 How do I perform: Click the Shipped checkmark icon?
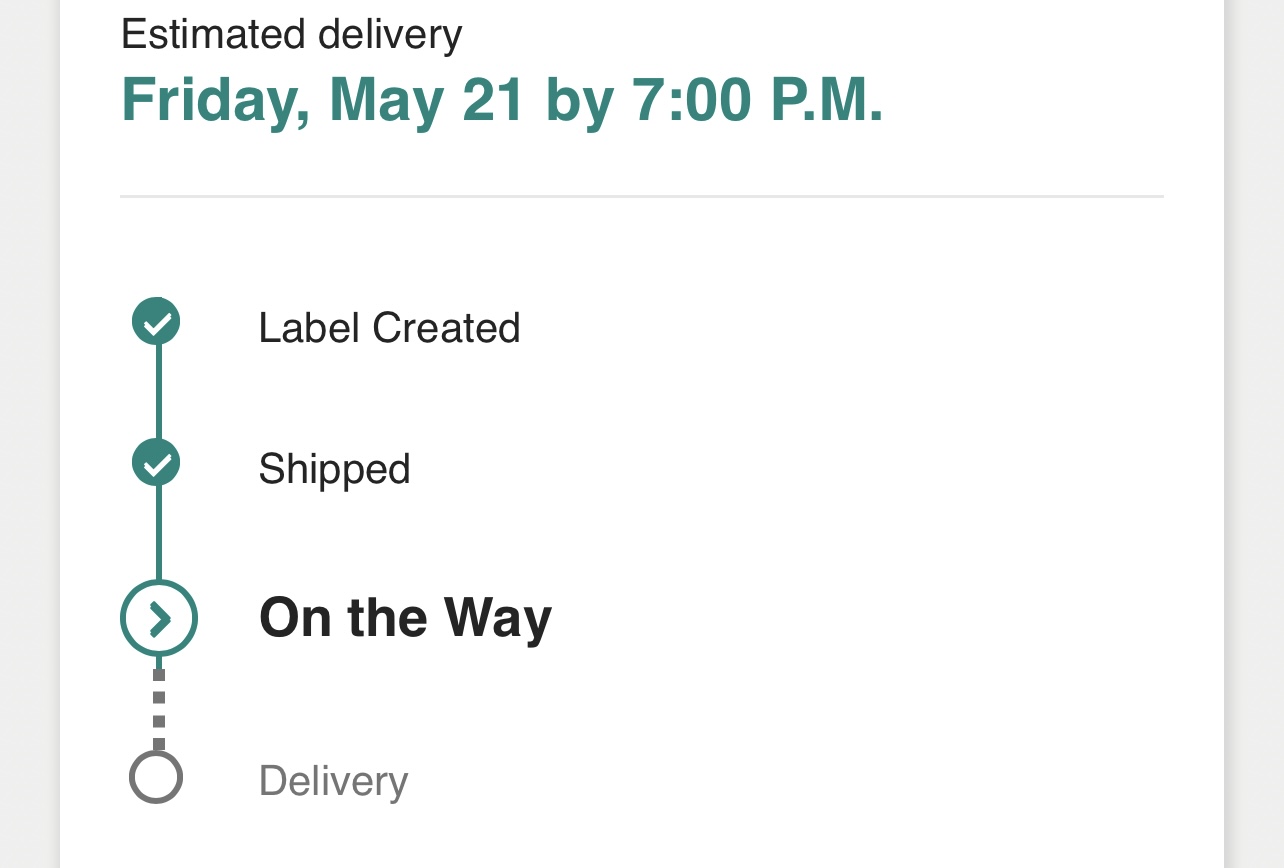click(156, 463)
